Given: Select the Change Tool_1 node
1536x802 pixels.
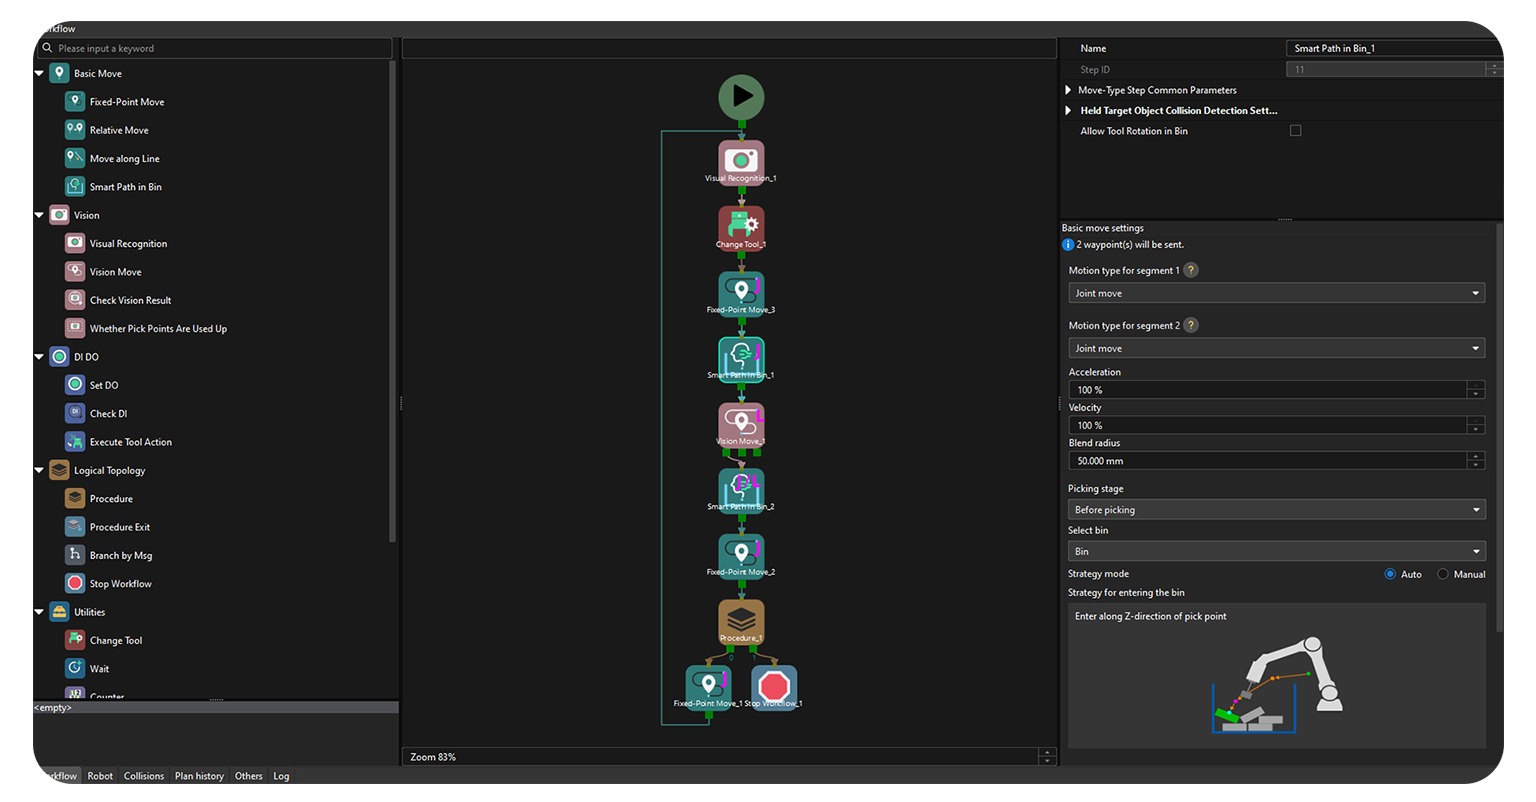Looking at the screenshot, I should click(x=741, y=226).
